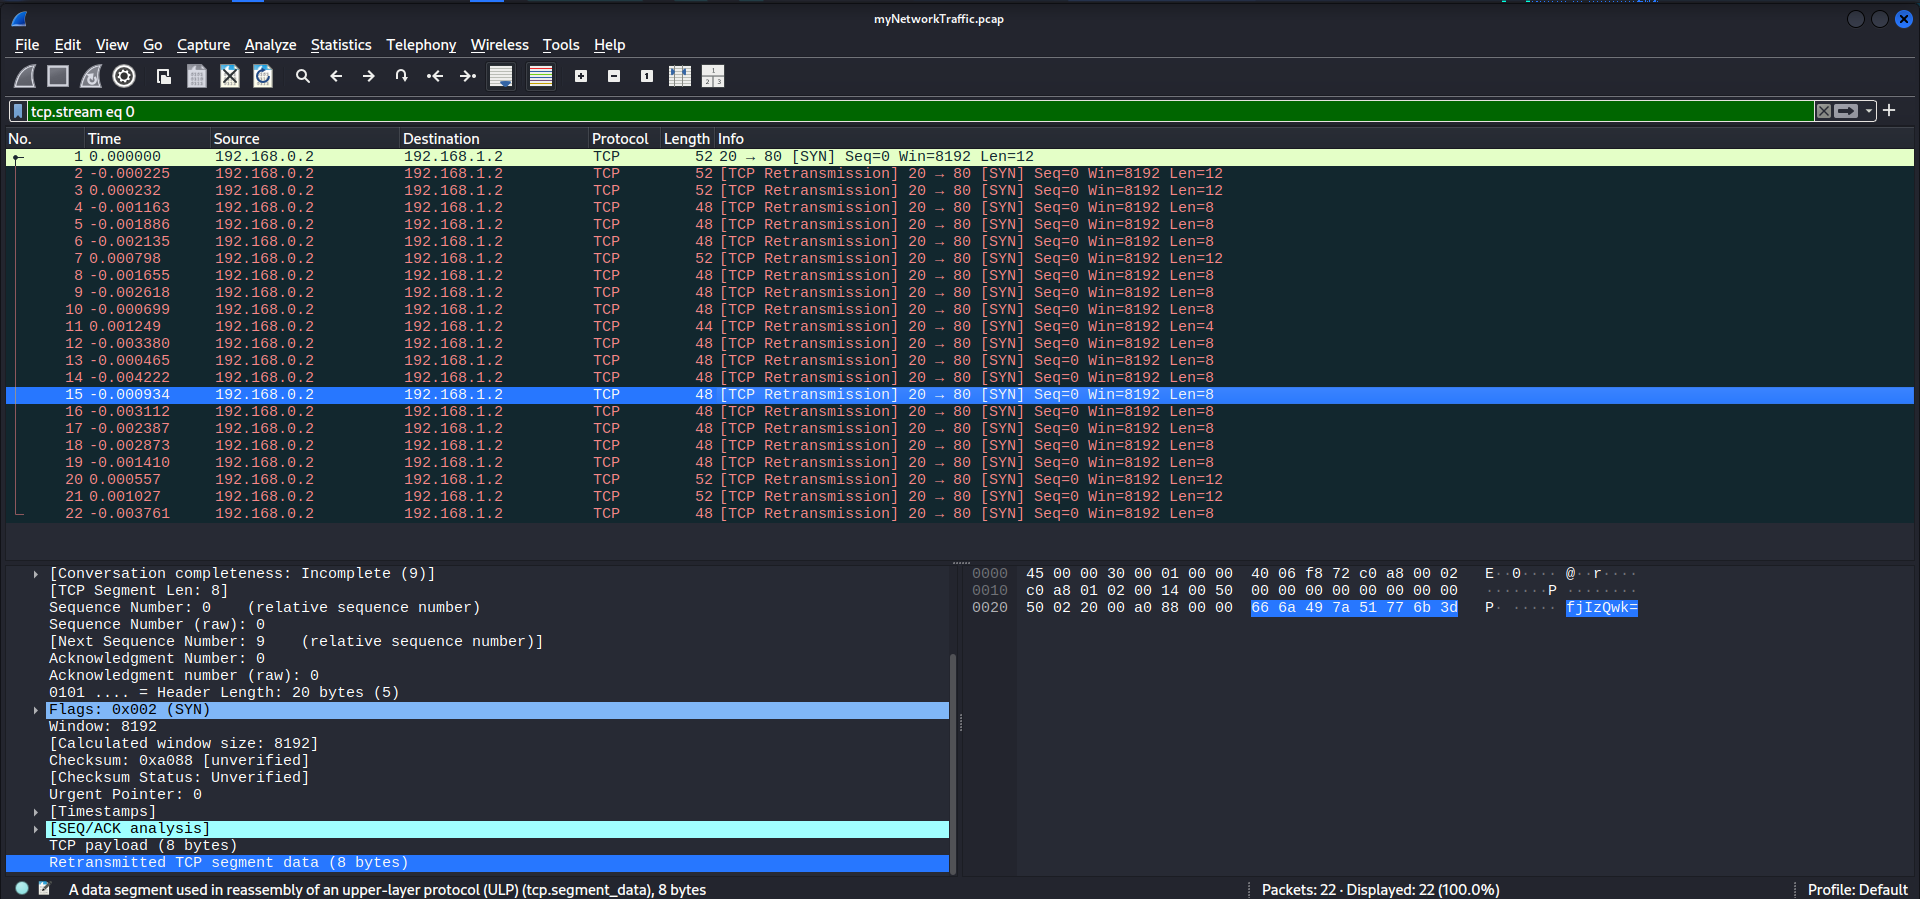The height and width of the screenshot is (899, 1920).
Task: Open capture options gear icon
Action: pos(124,76)
